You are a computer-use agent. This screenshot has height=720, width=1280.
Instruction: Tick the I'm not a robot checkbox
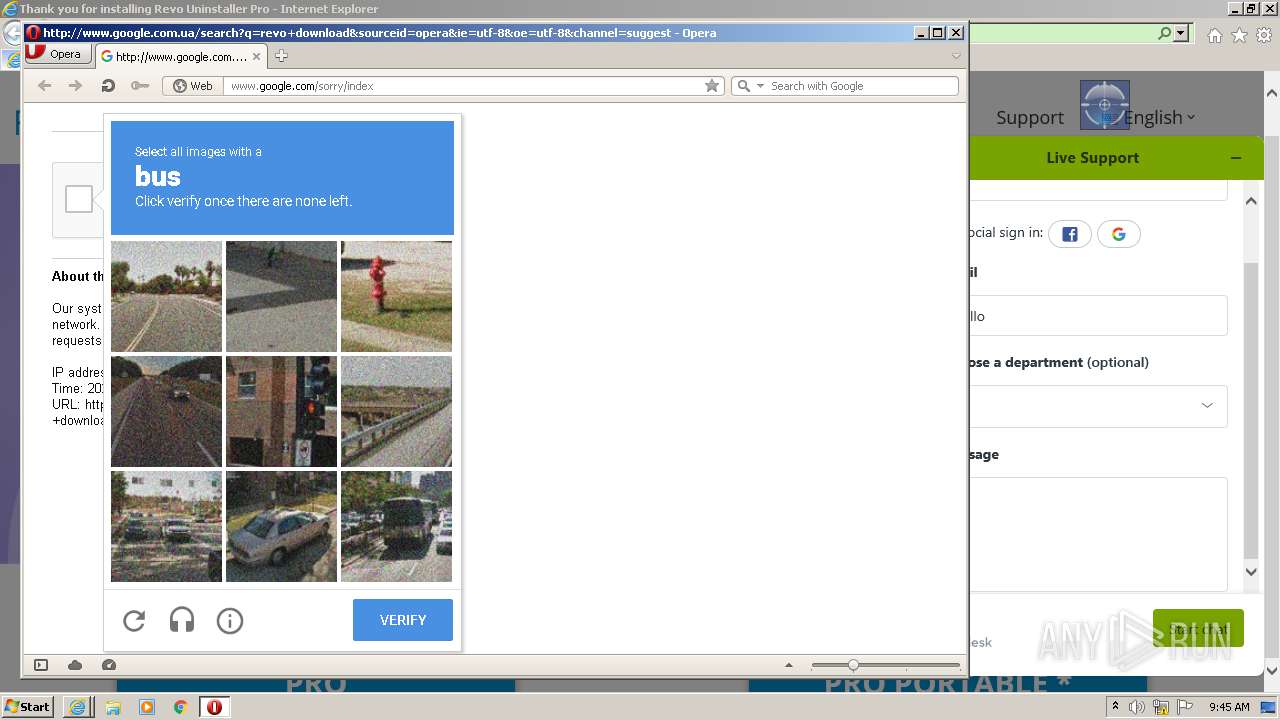[79, 199]
